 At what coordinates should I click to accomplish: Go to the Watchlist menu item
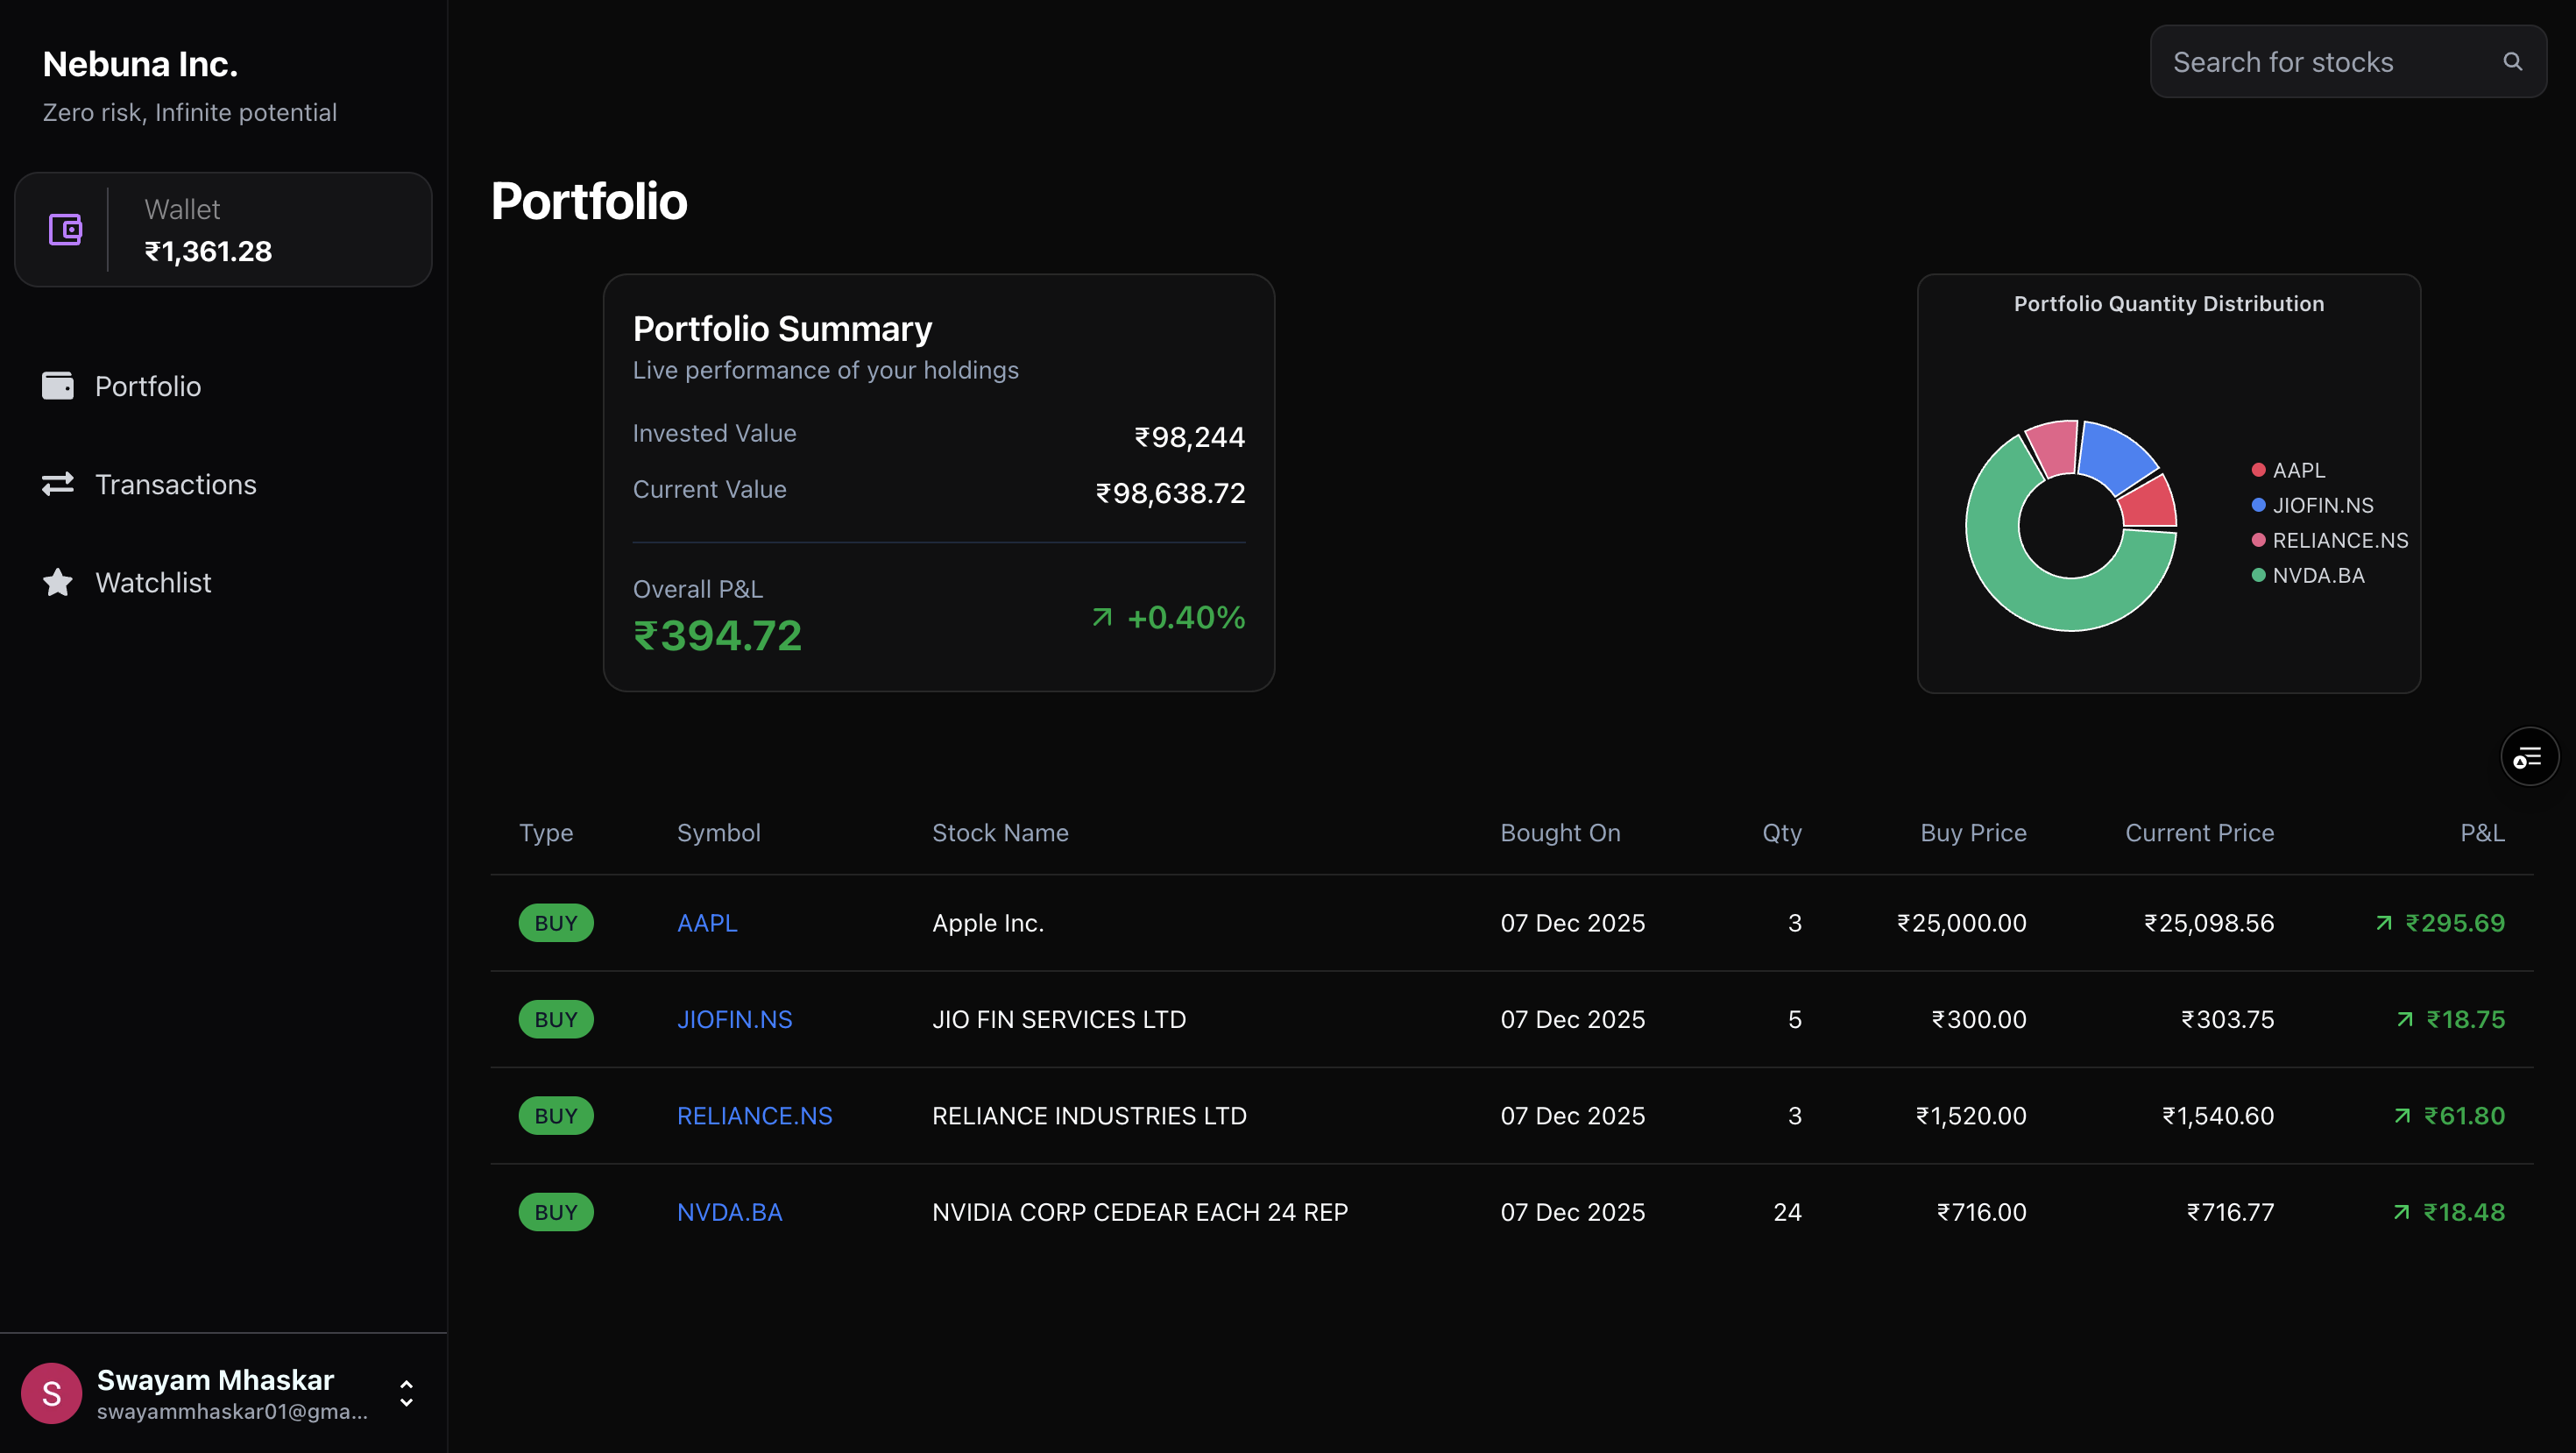pyautogui.click(x=153, y=582)
